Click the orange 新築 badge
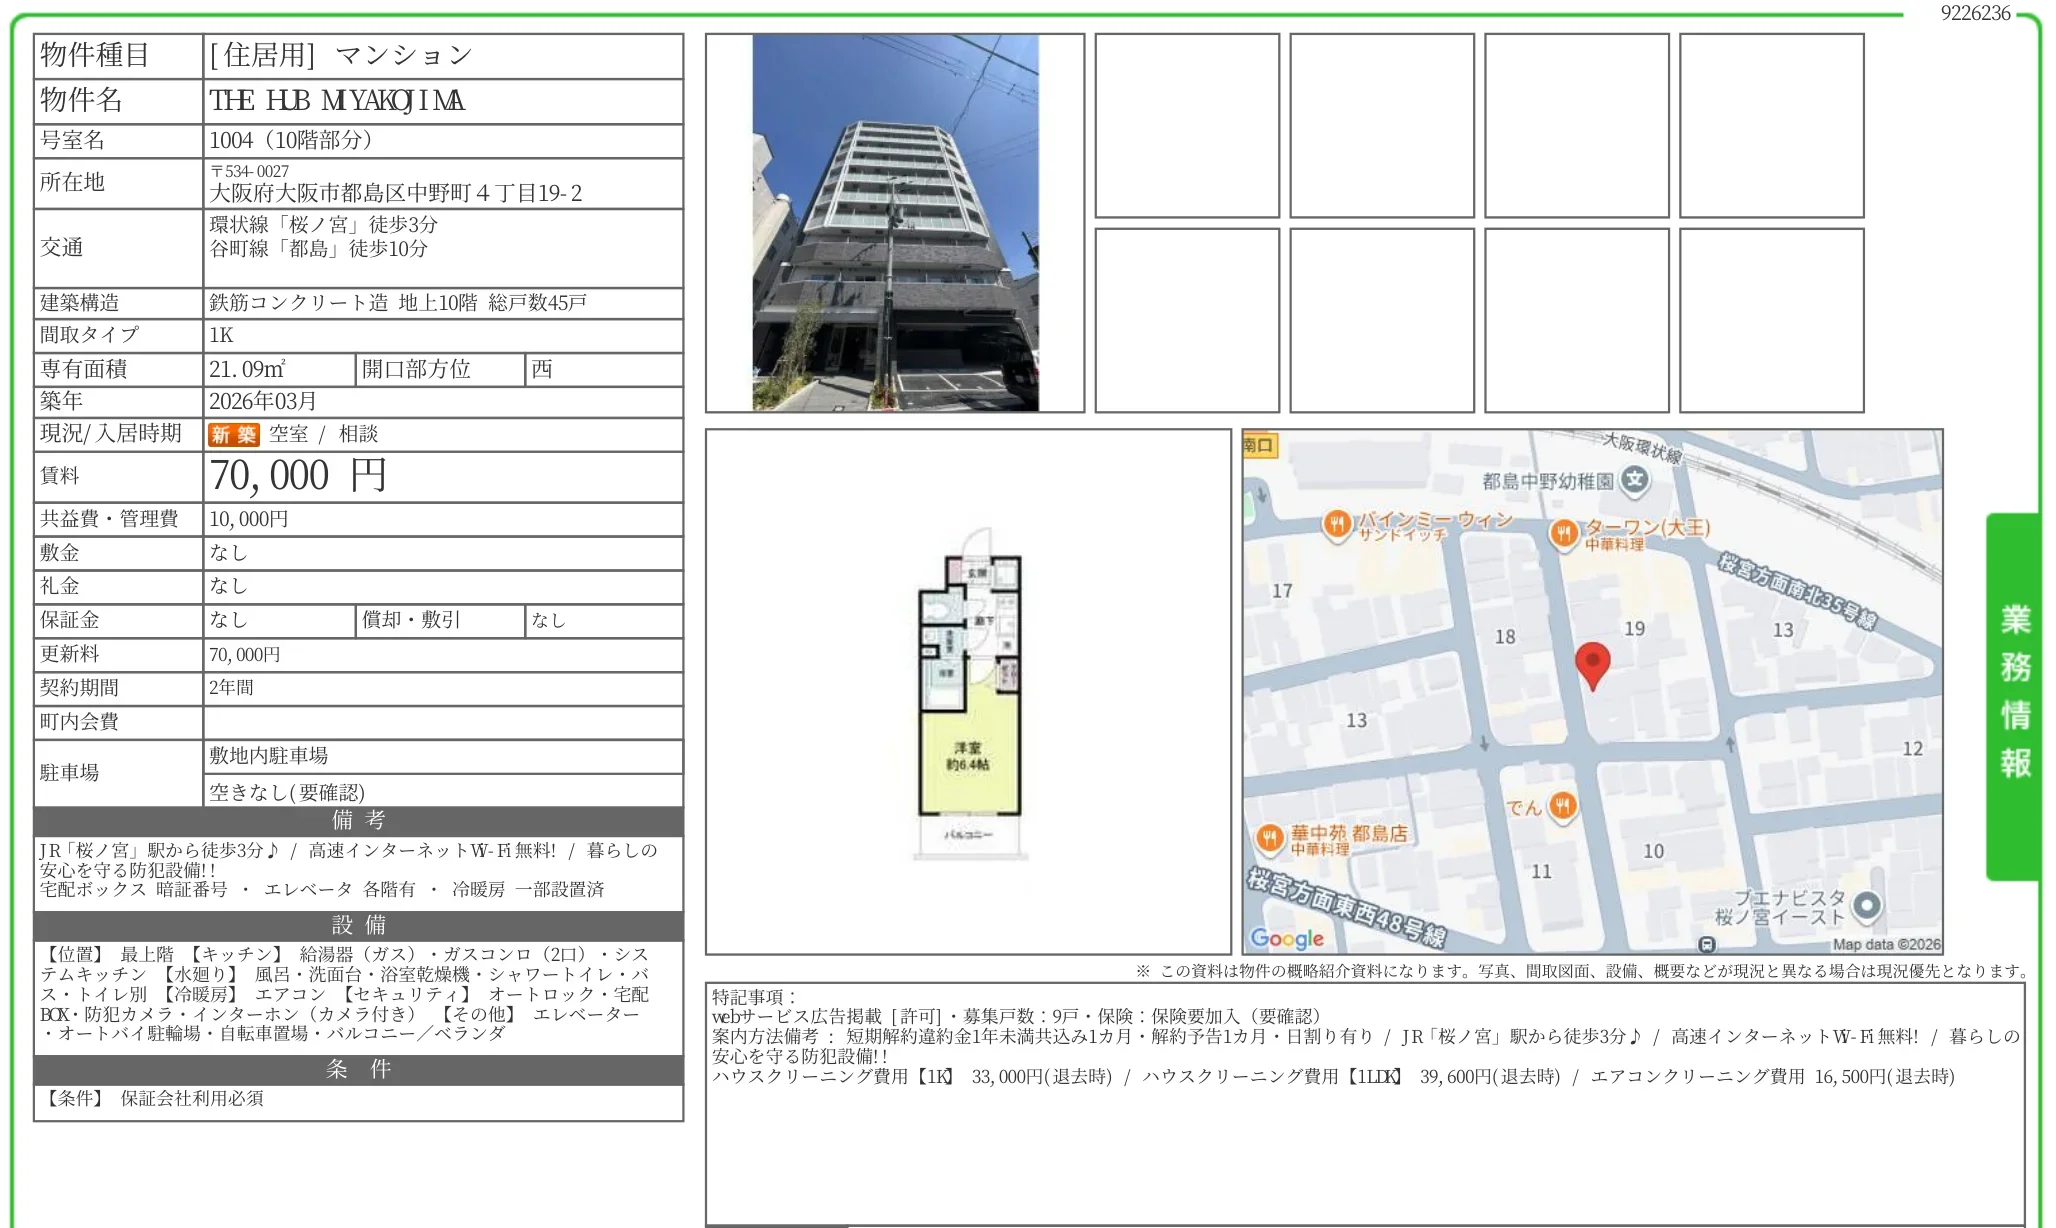This screenshot has height=1228, width=2056. click(233, 434)
